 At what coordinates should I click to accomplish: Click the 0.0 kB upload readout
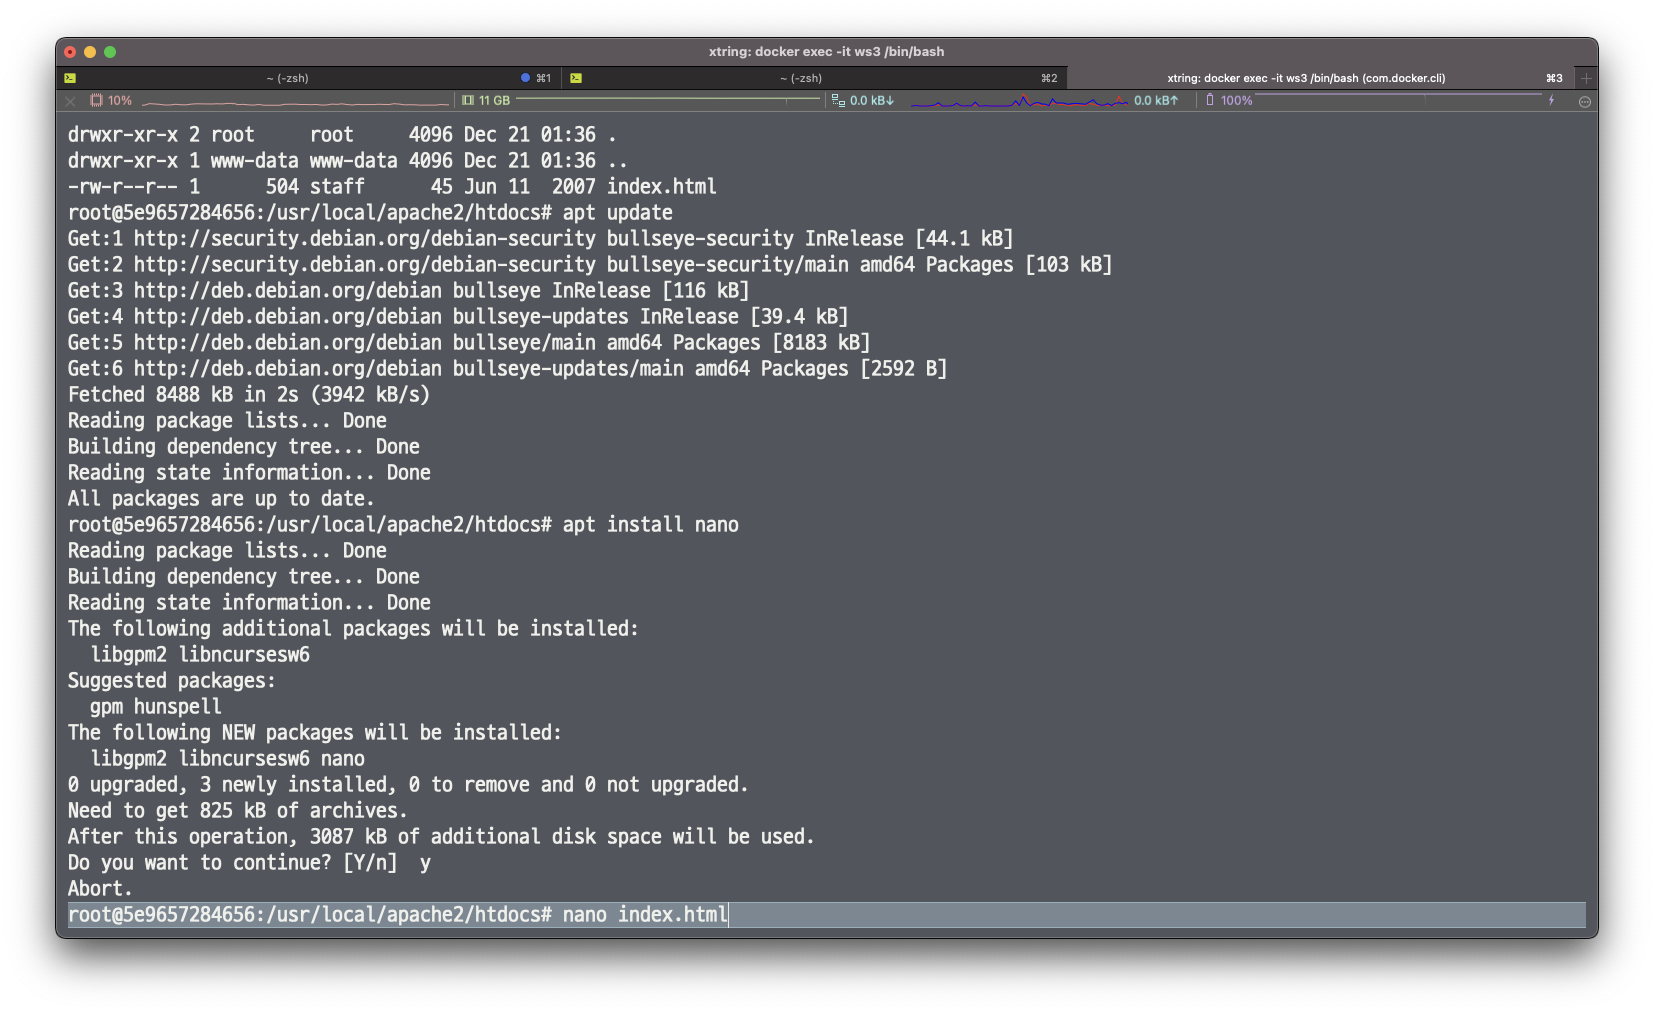tap(1156, 100)
